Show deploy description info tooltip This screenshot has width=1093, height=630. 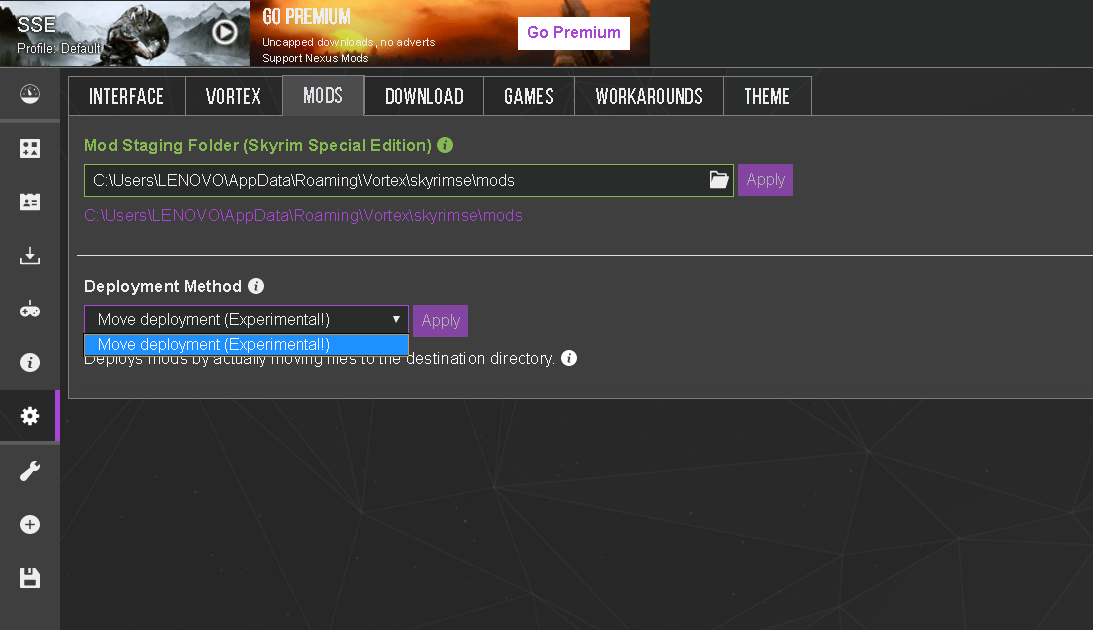[x=568, y=358]
